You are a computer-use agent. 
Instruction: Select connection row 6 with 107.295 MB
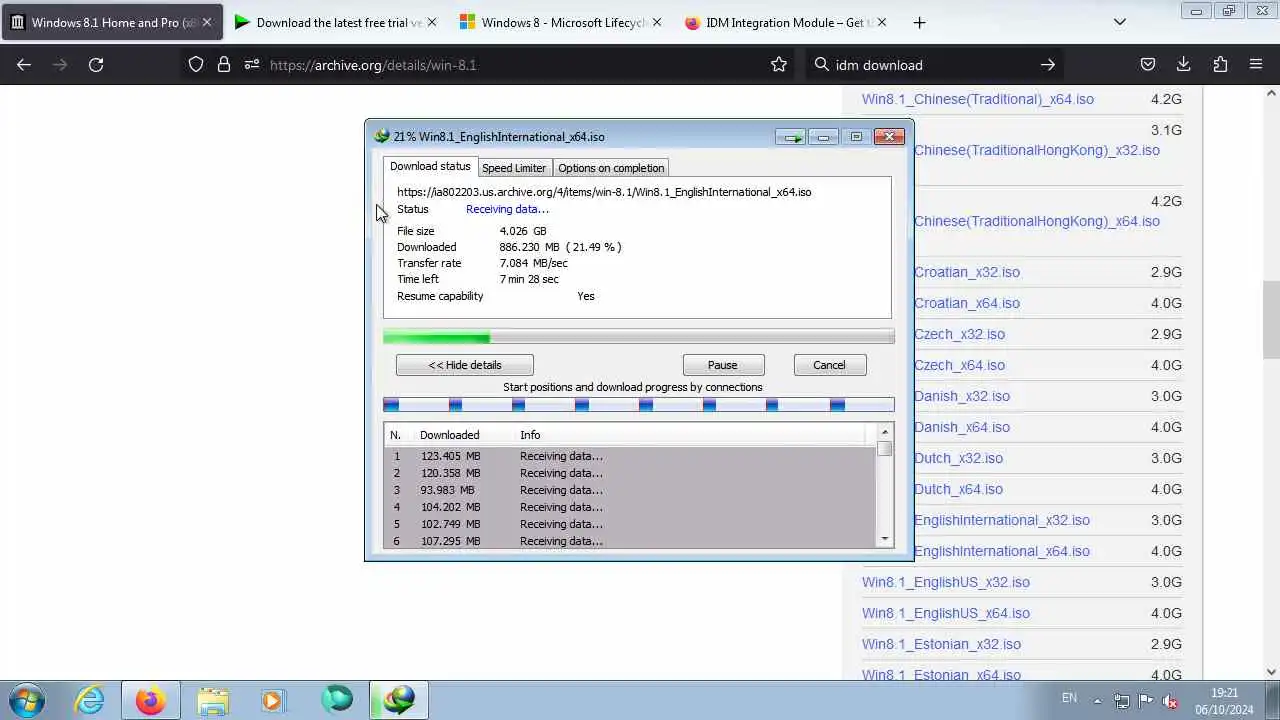point(629,541)
